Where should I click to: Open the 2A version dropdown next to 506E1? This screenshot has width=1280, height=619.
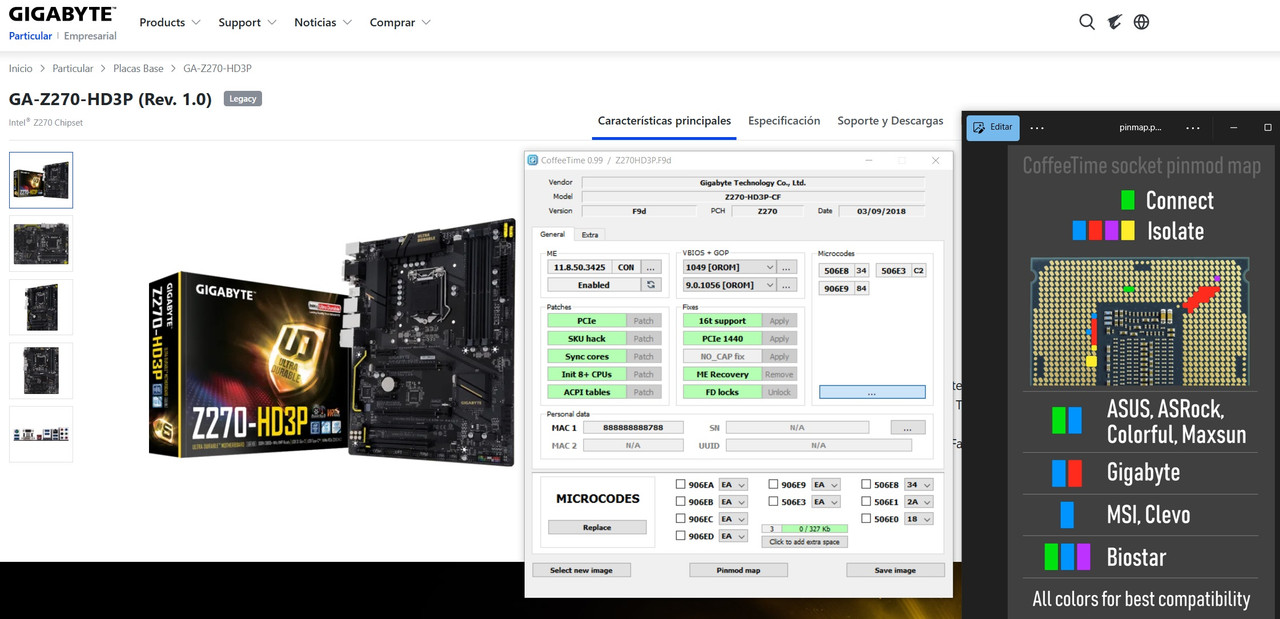[x=918, y=502]
